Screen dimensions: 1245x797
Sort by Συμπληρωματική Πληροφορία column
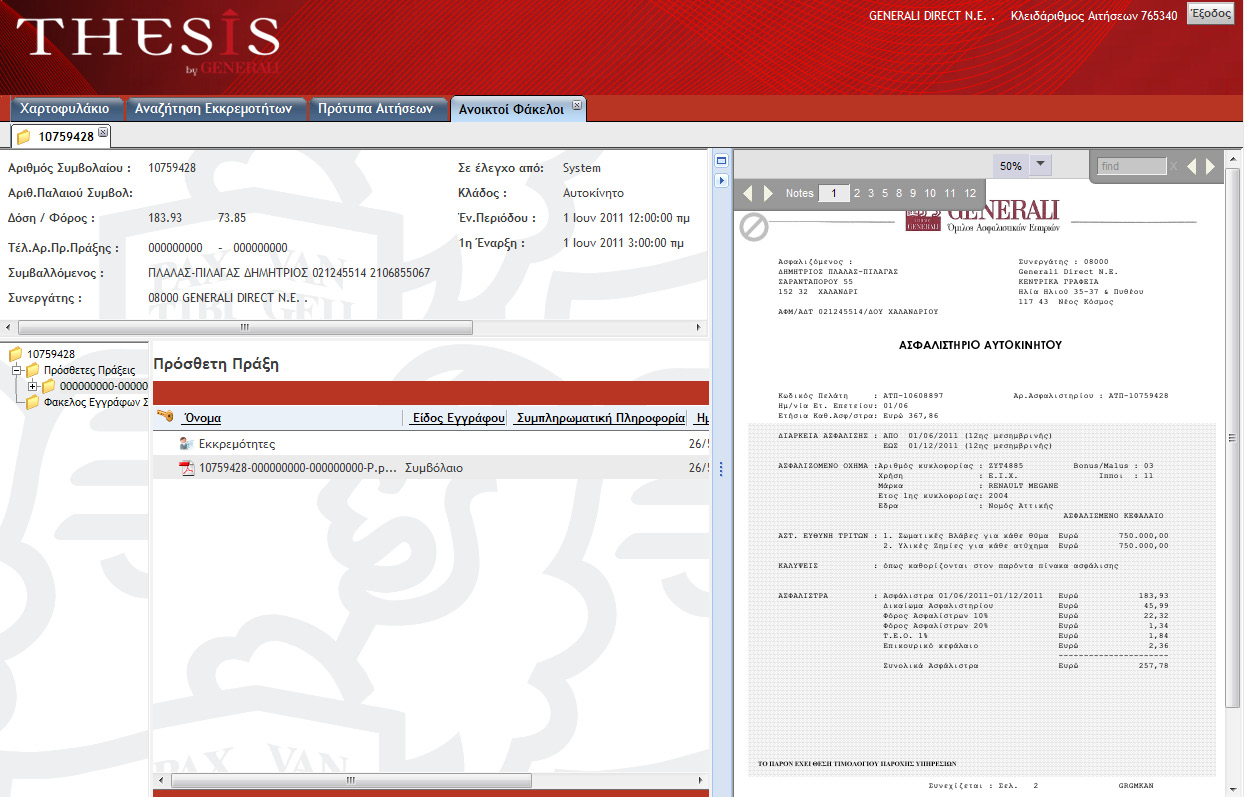click(x=599, y=418)
